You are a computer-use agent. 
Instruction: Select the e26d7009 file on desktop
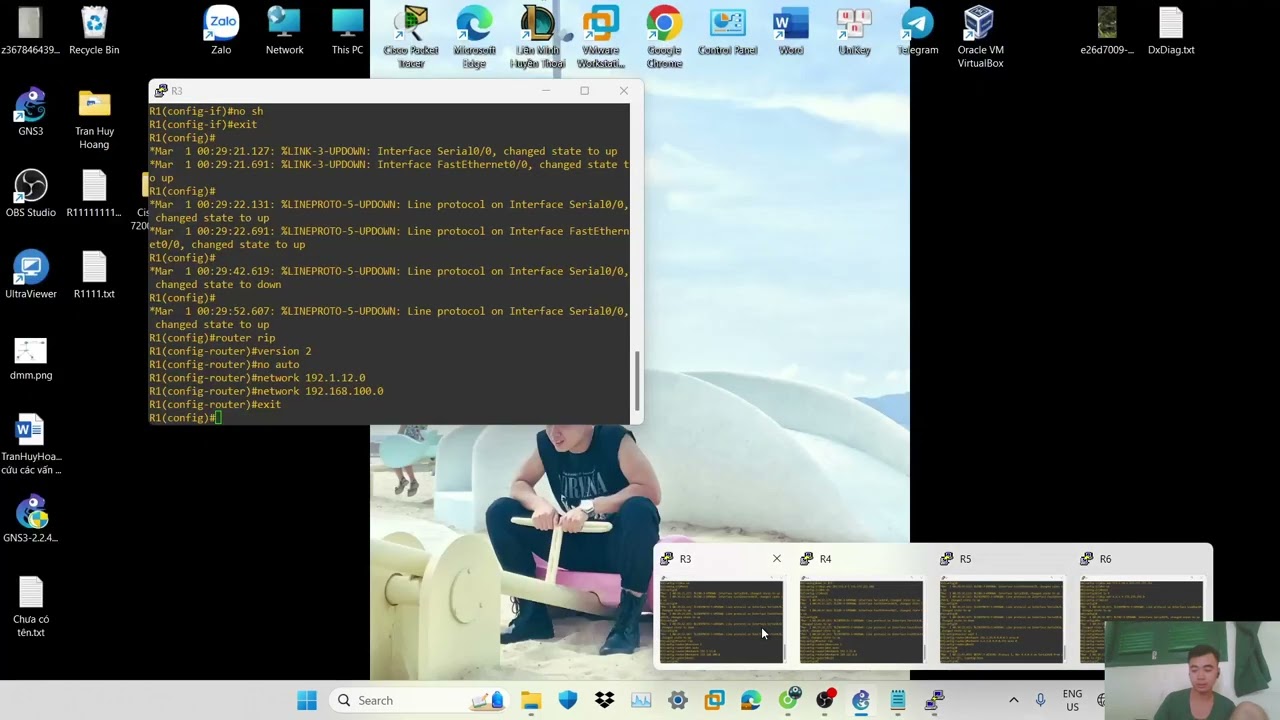[x=1107, y=31]
